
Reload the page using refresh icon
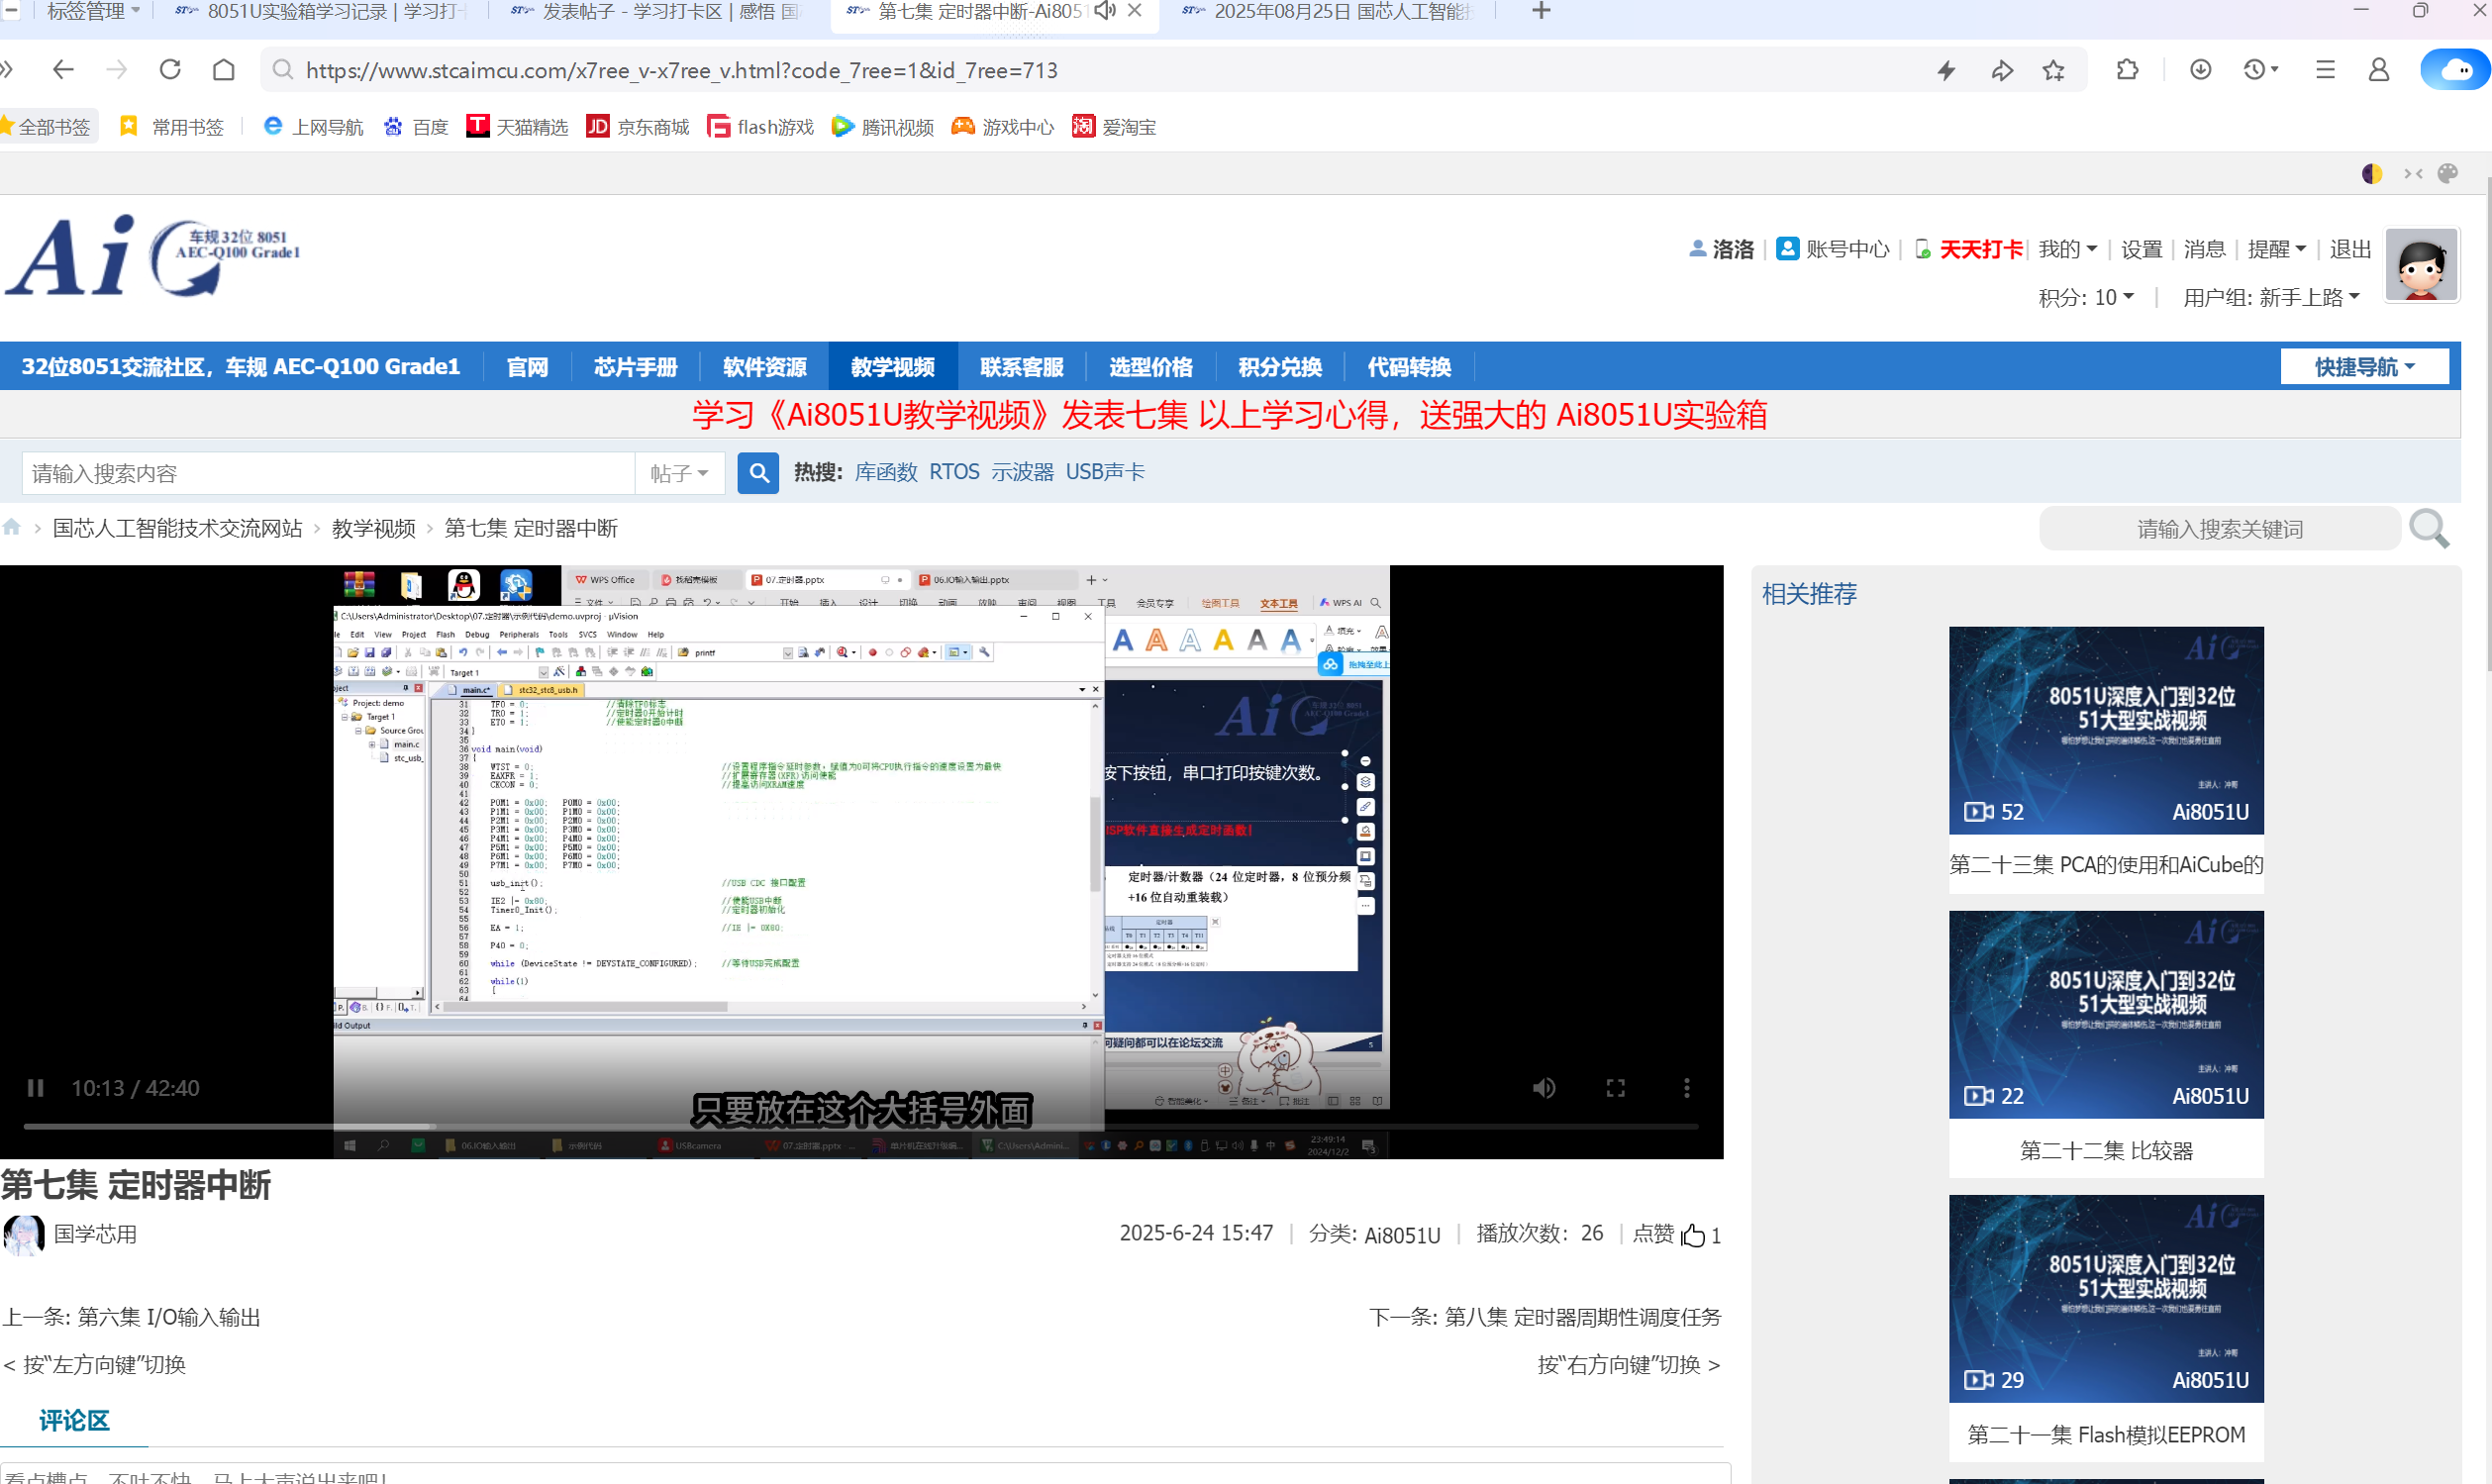coord(170,70)
